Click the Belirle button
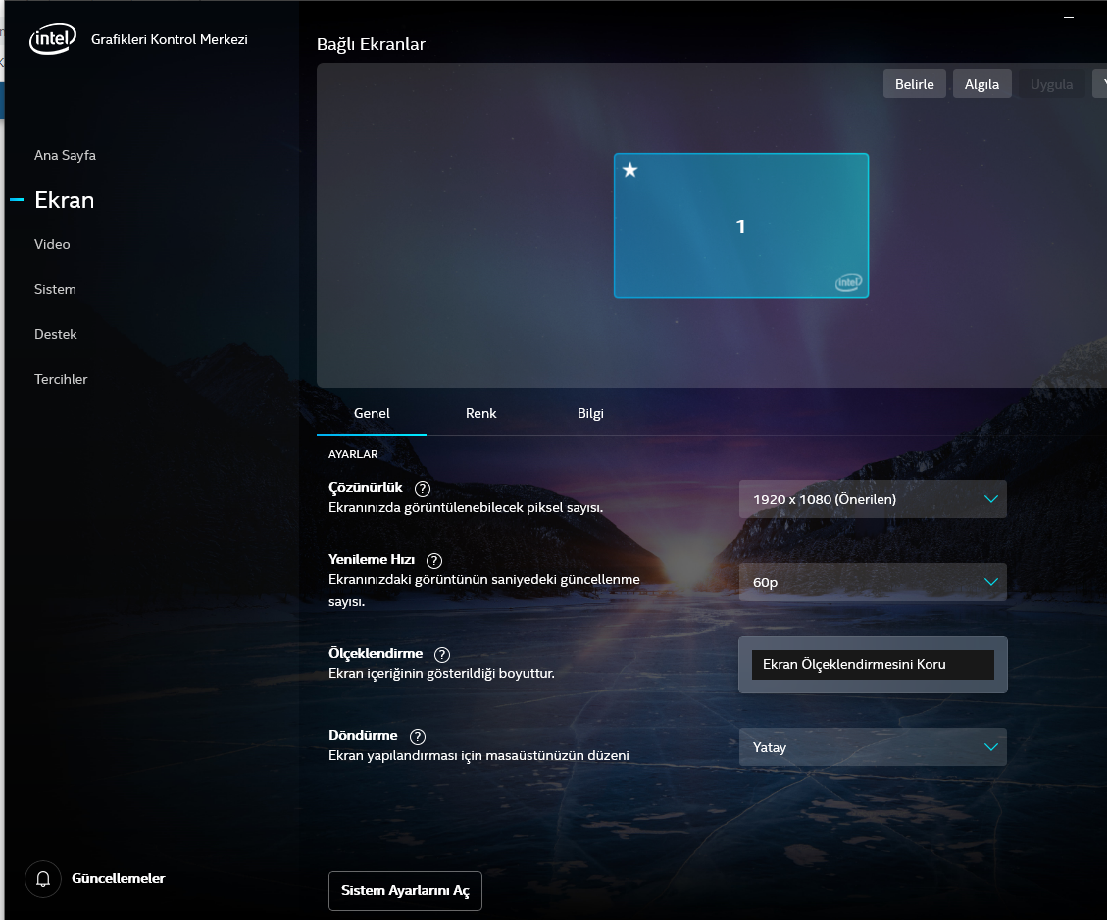Screen dimensions: 1107x920 914,84
